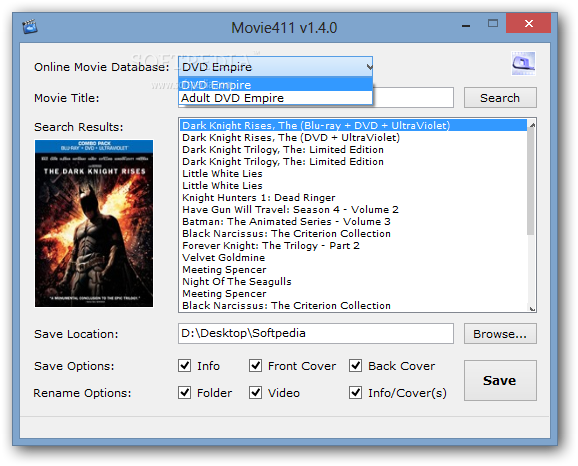The image size is (578, 466).
Task: Maximize the Movie411 window
Action: click(x=493, y=24)
